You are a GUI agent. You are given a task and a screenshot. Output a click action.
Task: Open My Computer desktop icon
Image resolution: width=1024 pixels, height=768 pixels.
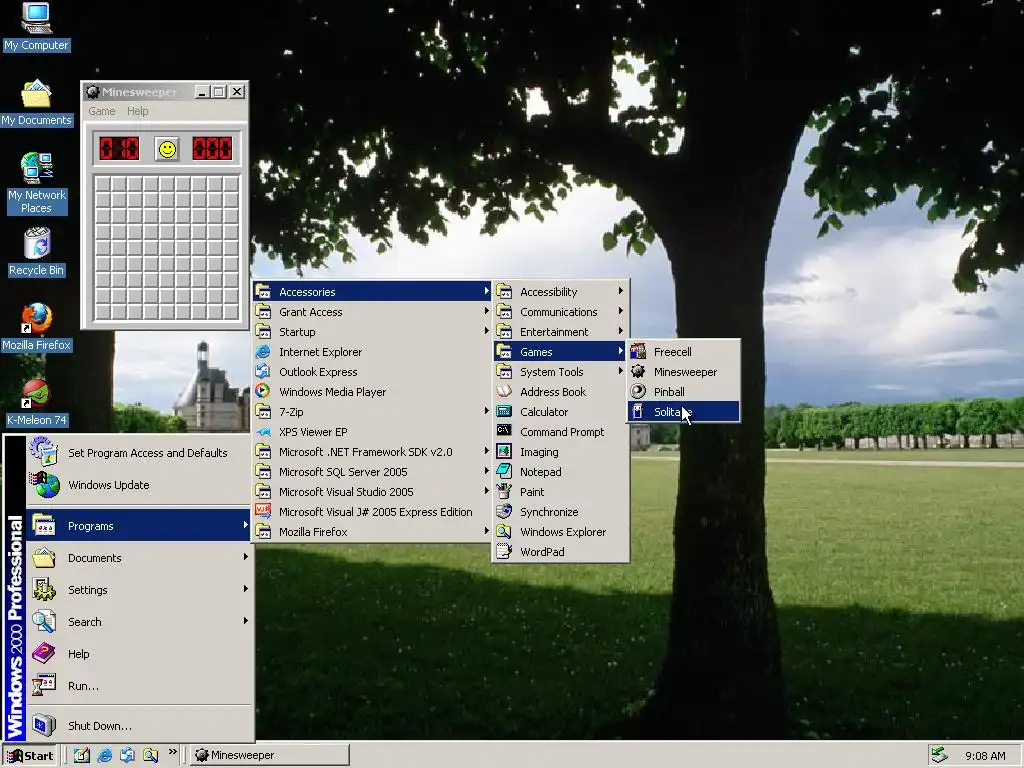point(36,27)
